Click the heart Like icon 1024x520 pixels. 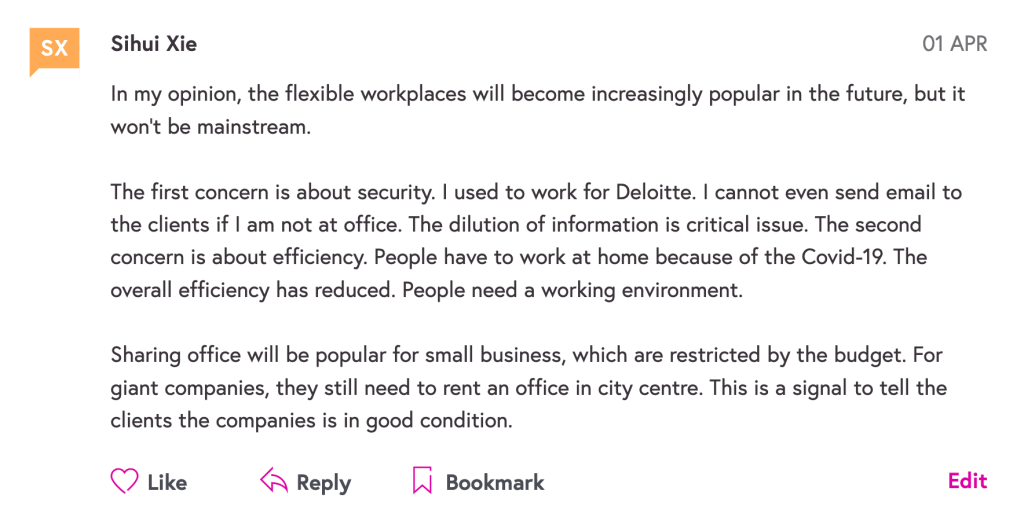point(124,482)
